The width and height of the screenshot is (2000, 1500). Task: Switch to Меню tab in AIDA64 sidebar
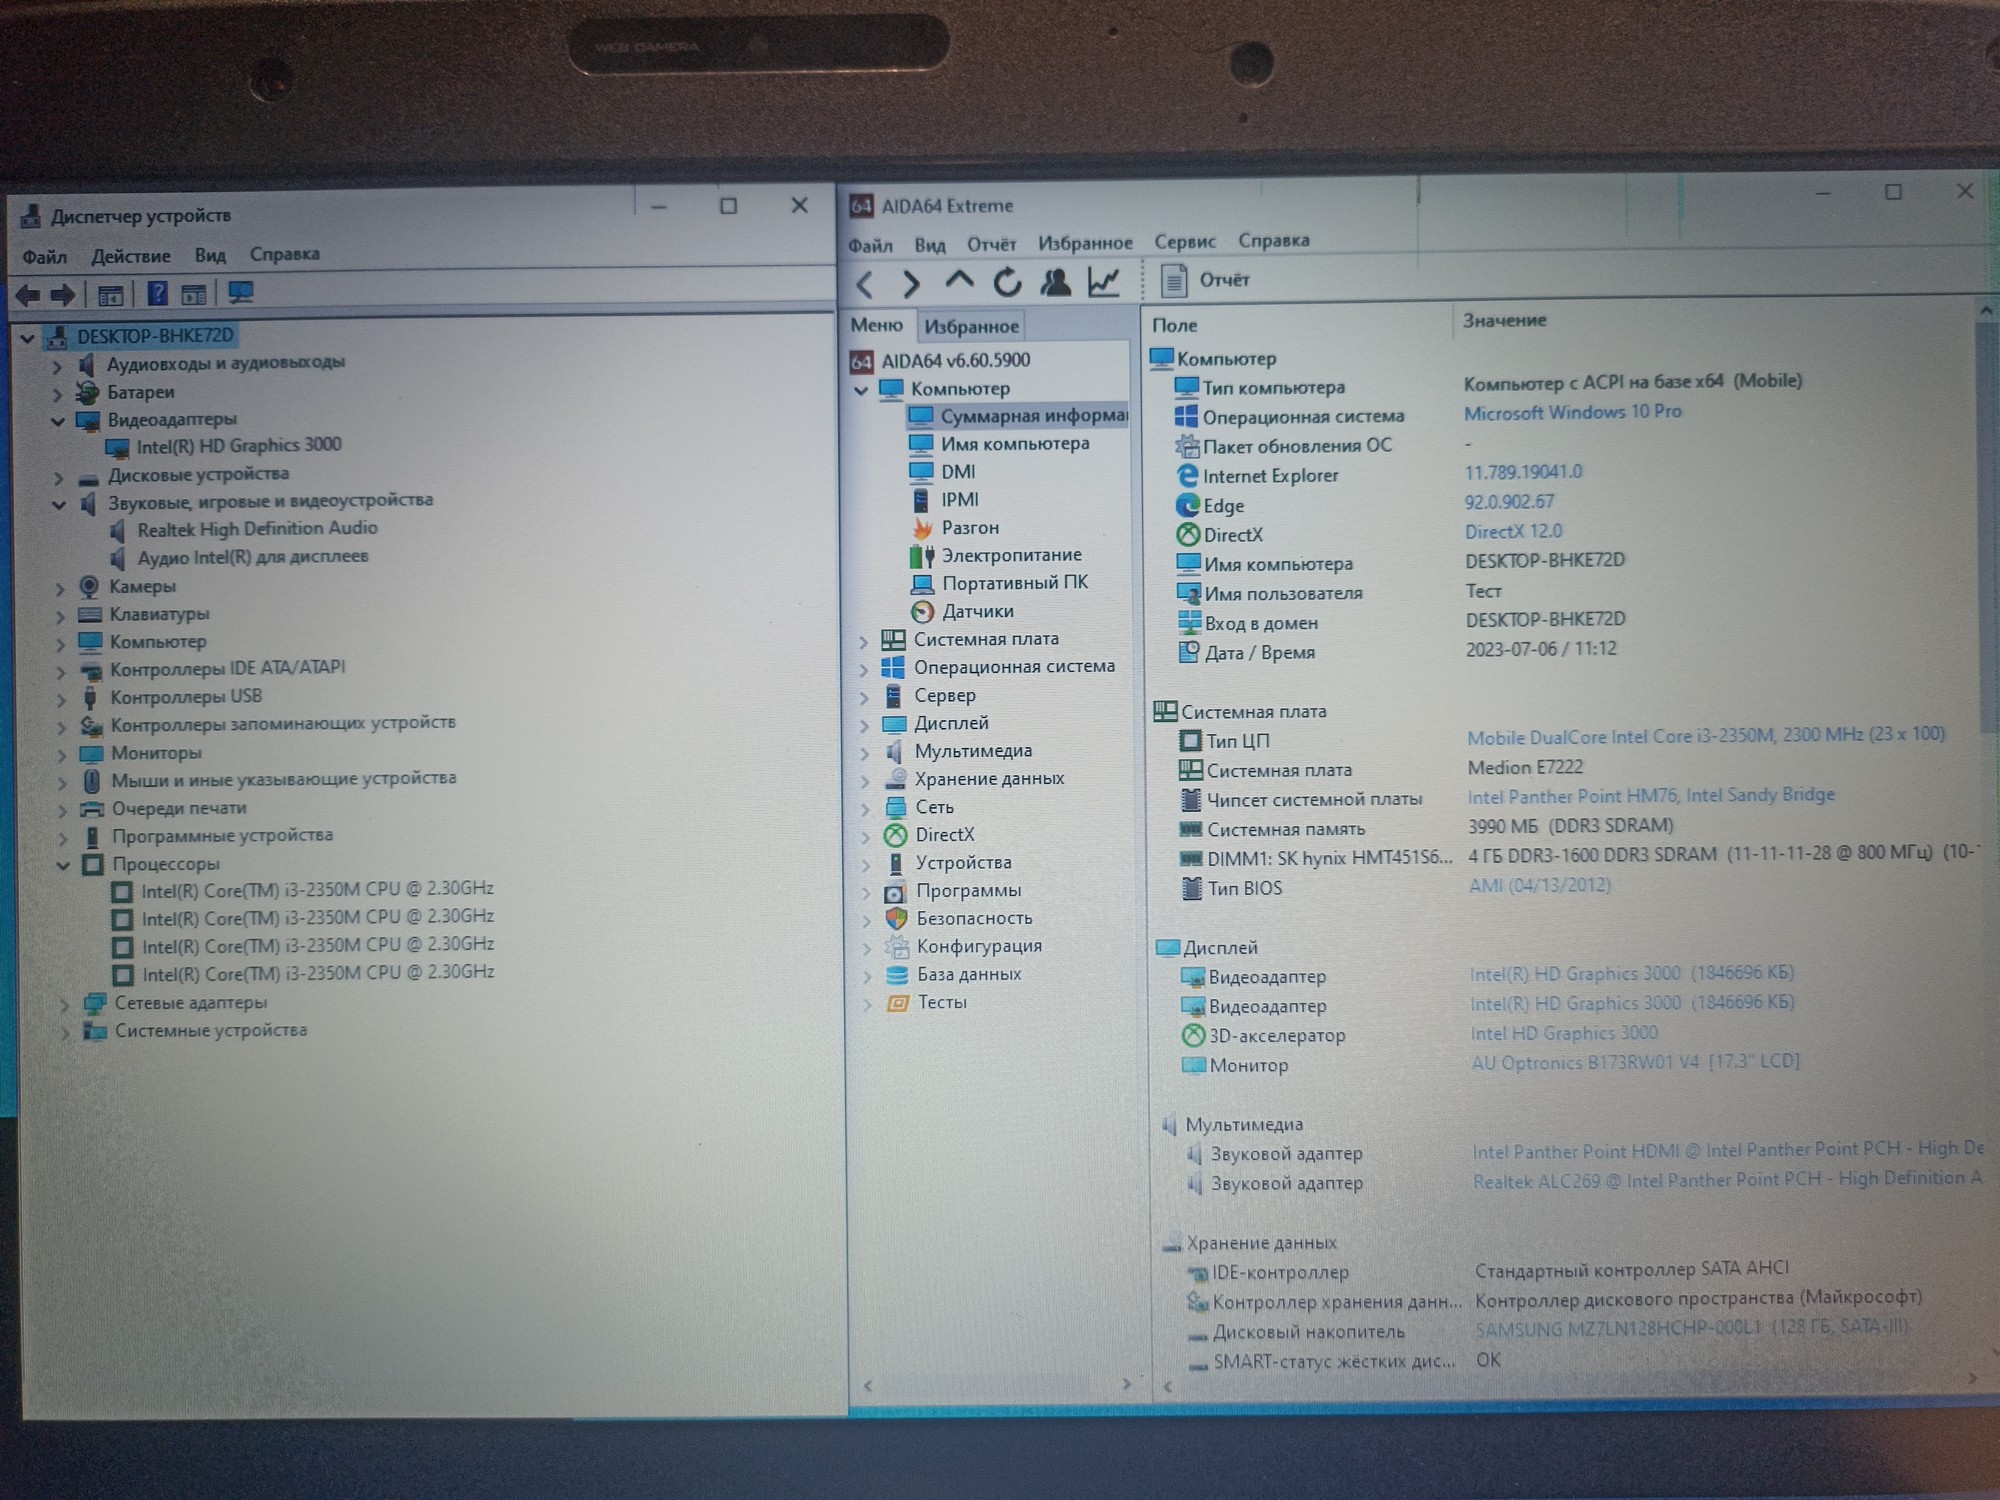click(877, 325)
